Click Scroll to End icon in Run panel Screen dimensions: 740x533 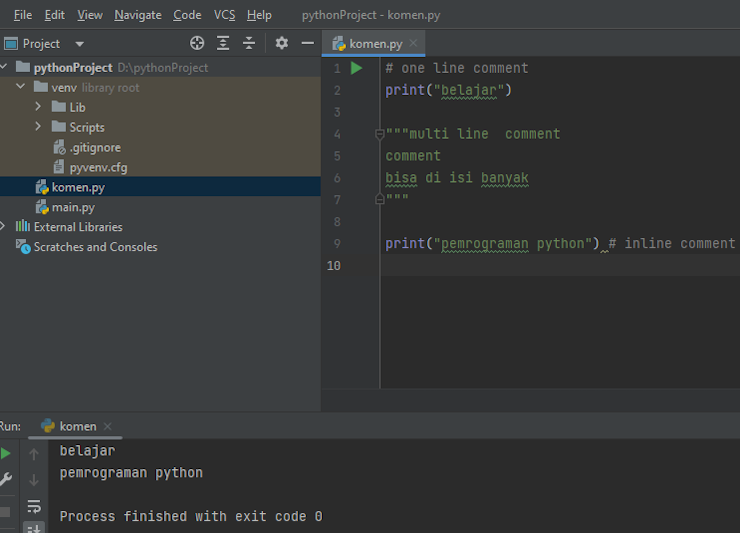point(34,528)
